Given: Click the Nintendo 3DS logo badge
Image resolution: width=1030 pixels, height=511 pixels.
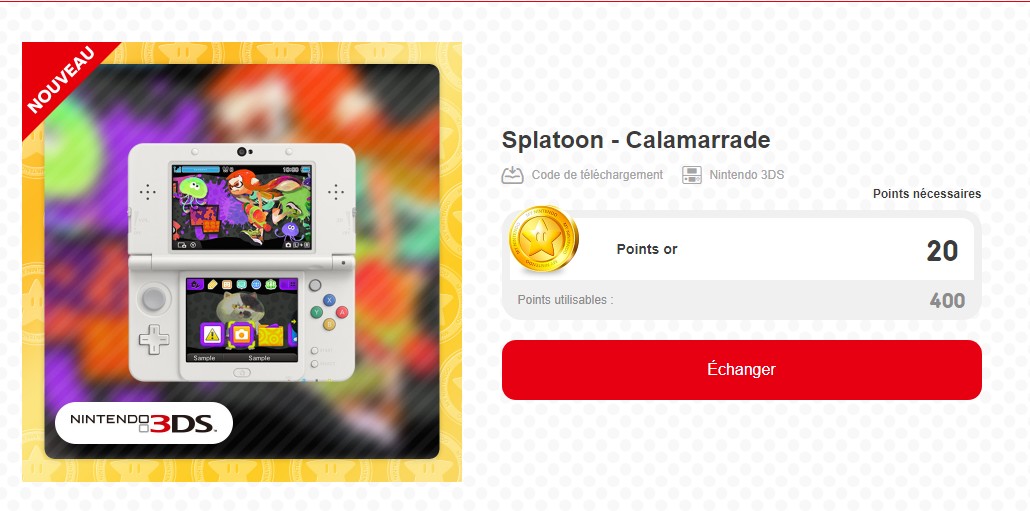Looking at the screenshot, I should coord(144,423).
